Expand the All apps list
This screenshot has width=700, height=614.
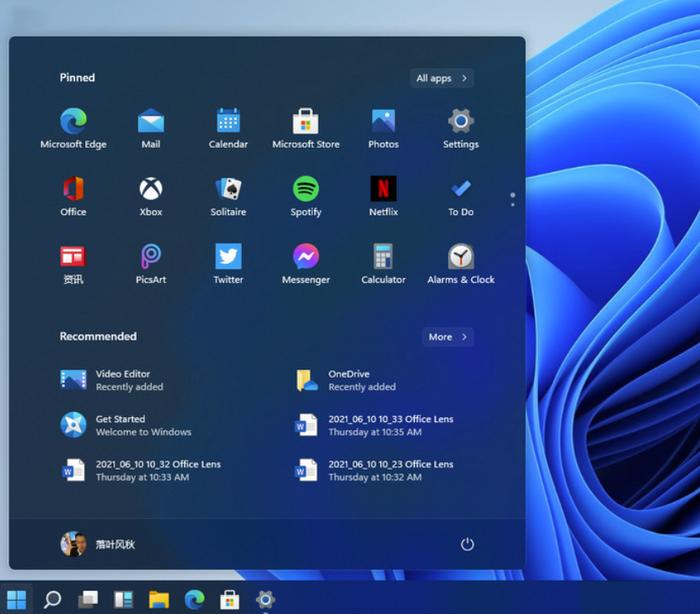[442, 78]
